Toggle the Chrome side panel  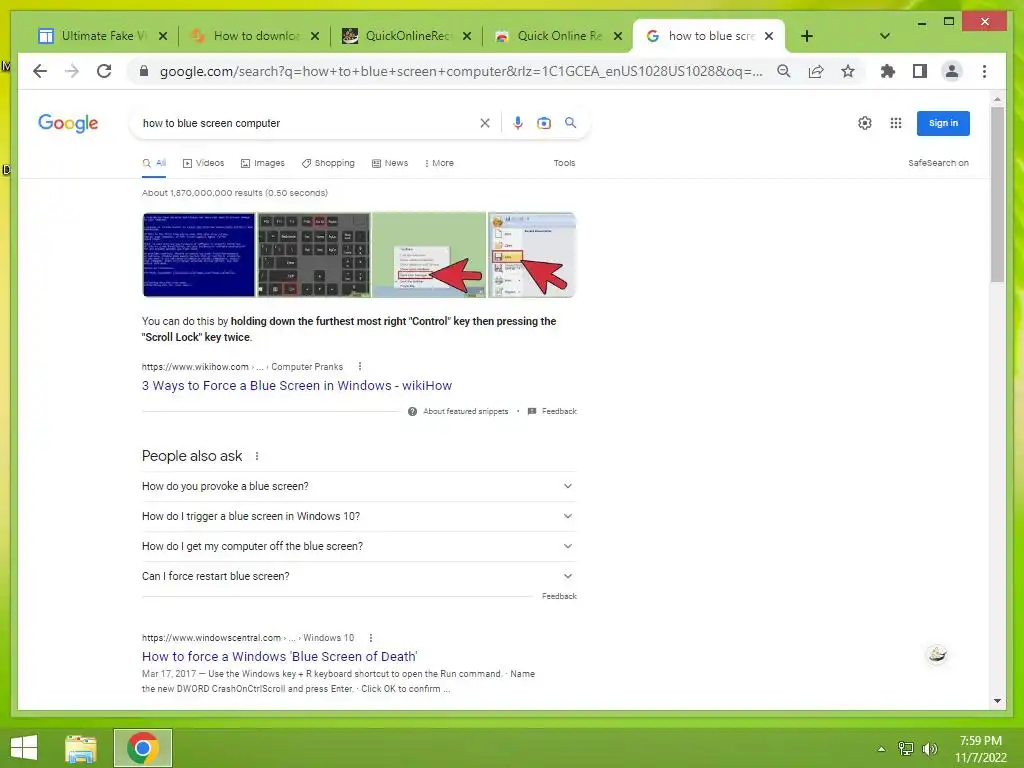[x=920, y=71]
